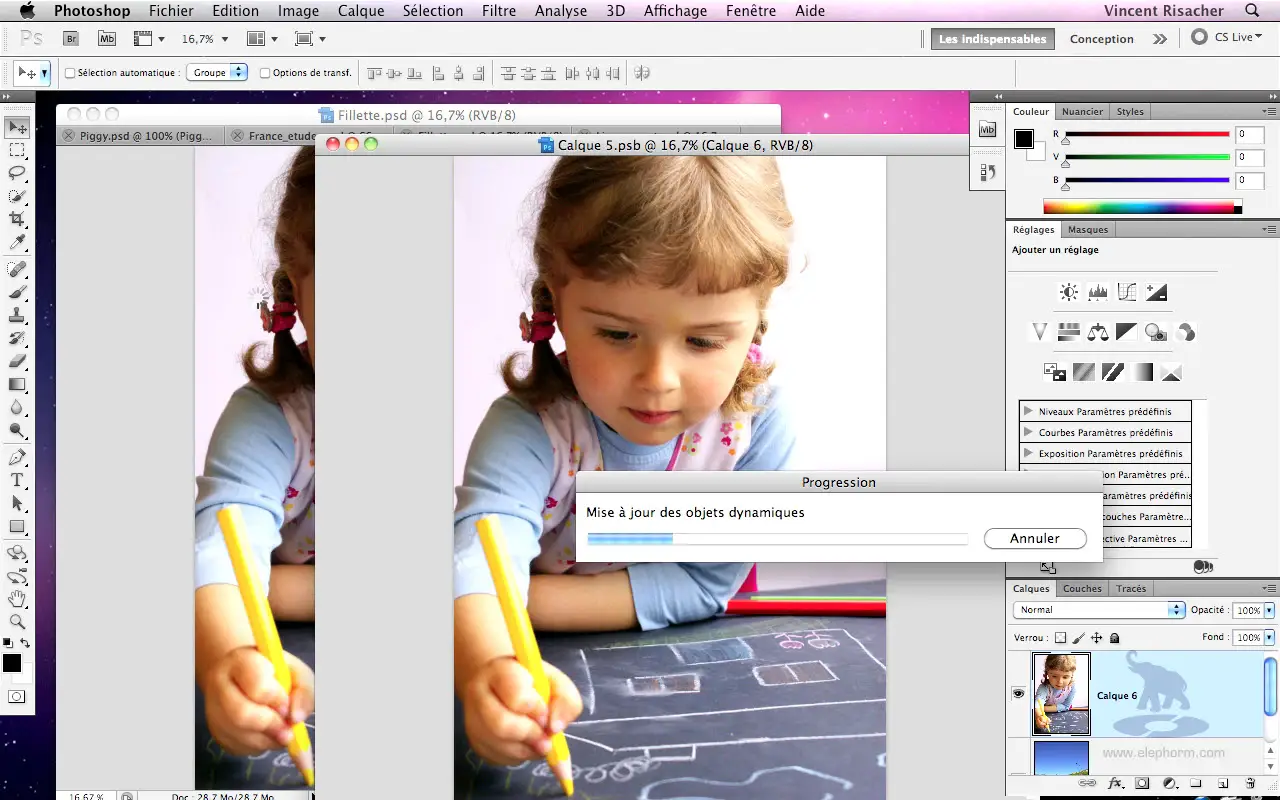Select the Quick Selection tool
The height and width of the screenshot is (800, 1280).
click(x=18, y=197)
